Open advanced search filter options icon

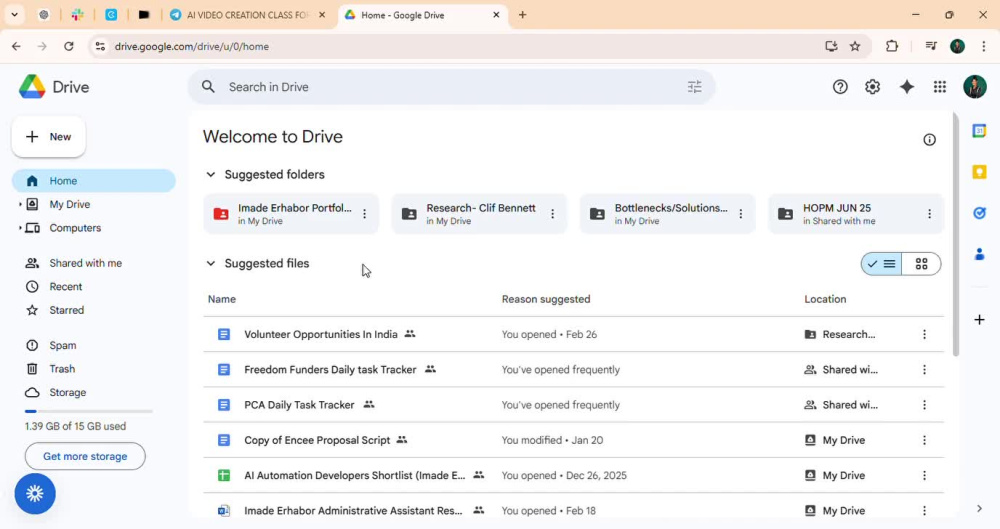point(695,87)
